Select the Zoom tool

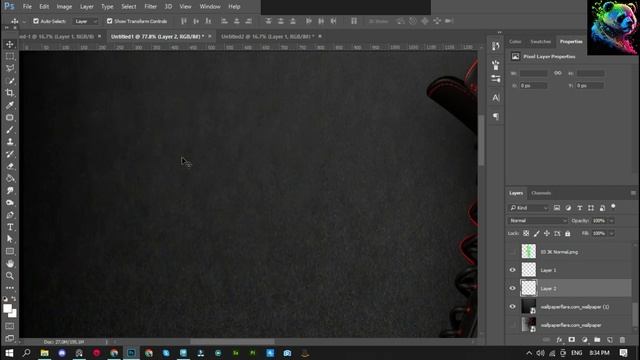coord(10,276)
